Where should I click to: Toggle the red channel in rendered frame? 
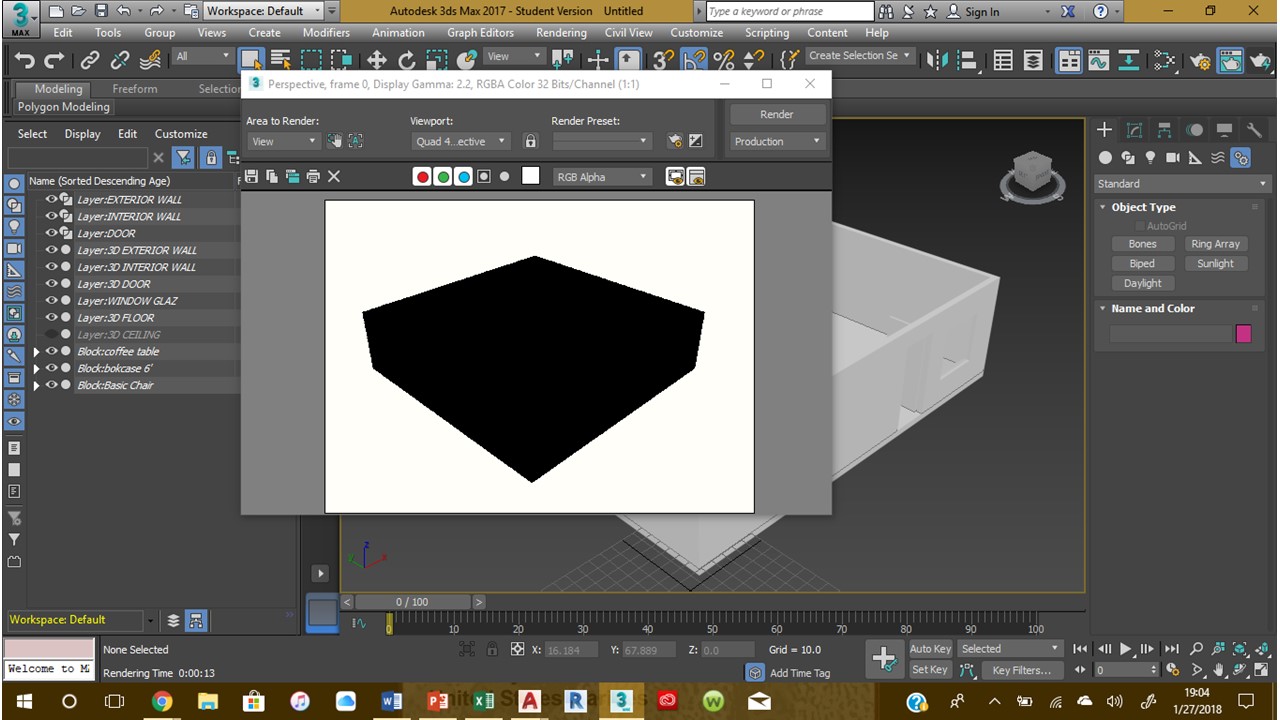(x=421, y=176)
